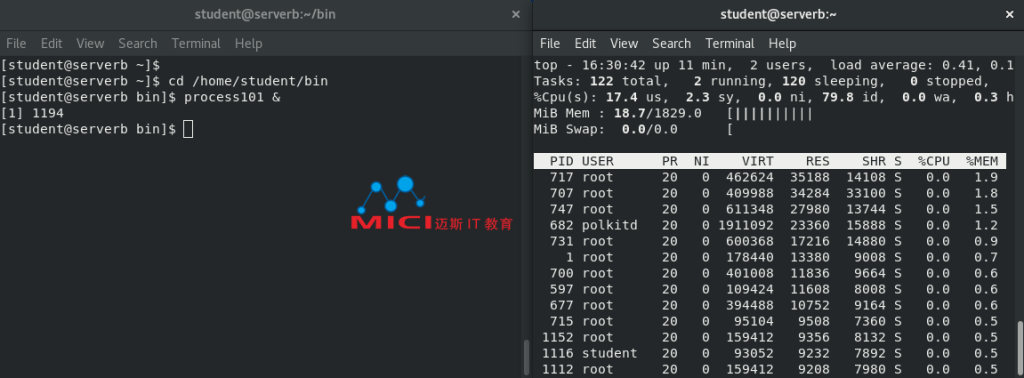Click the left terminal's vertical scrollbar thumb
The image size is (1024, 378).
tap(527, 358)
